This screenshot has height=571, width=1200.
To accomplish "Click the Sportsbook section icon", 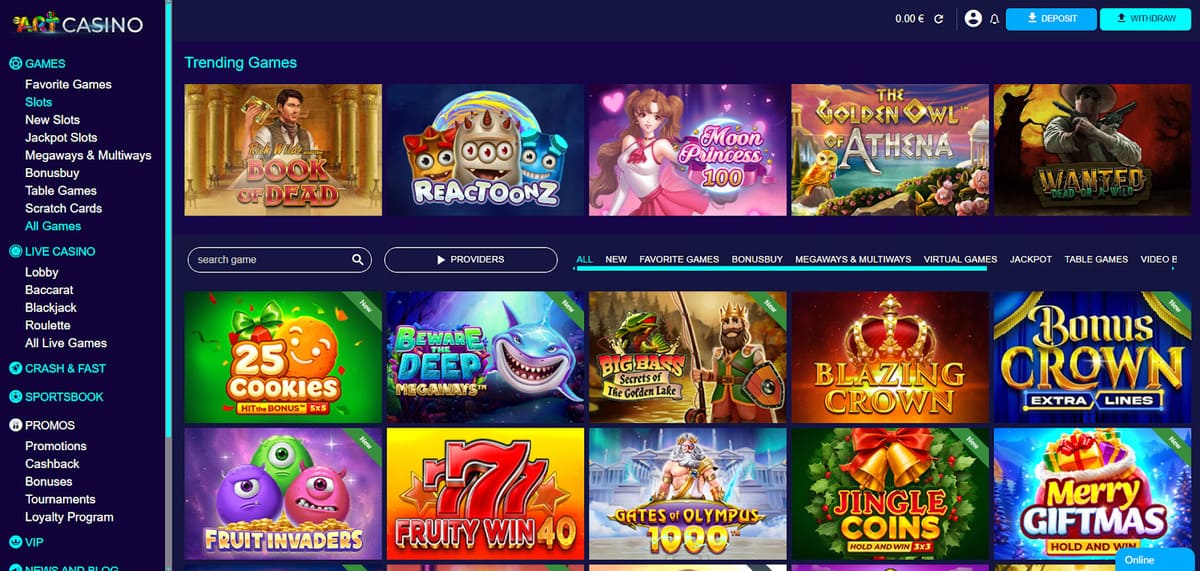I will (x=15, y=397).
